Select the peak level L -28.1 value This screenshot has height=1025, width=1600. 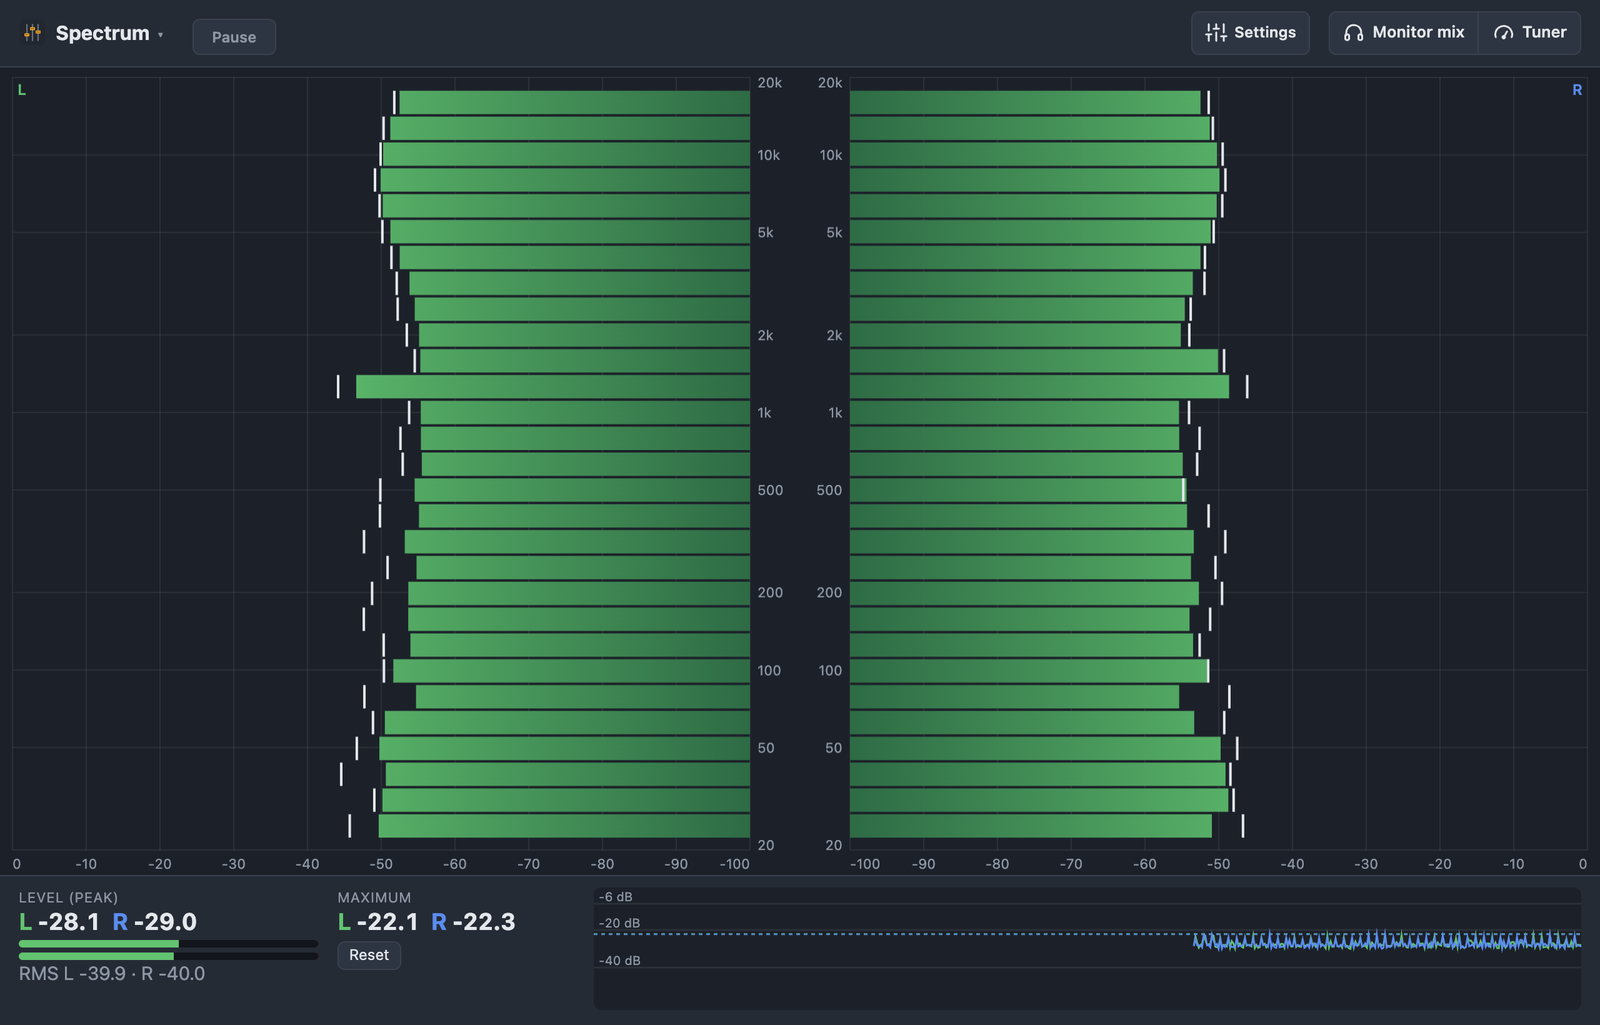59,922
